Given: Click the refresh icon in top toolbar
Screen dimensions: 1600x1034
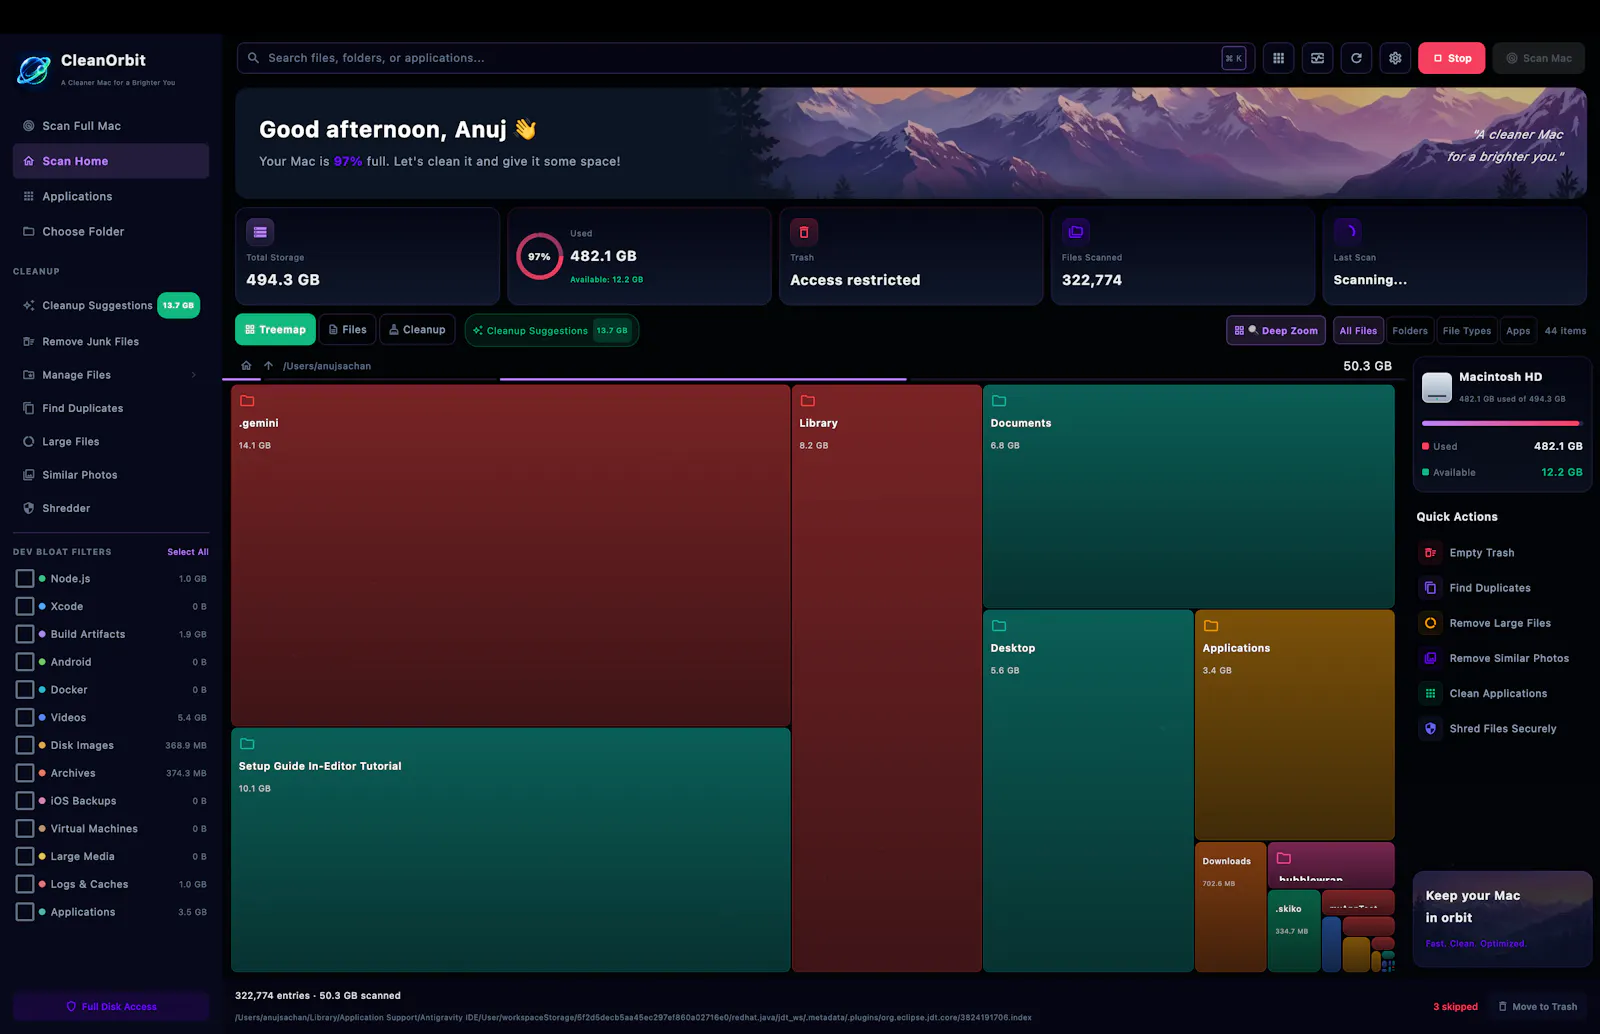Looking at the screenshot, I should point(1356,58).
